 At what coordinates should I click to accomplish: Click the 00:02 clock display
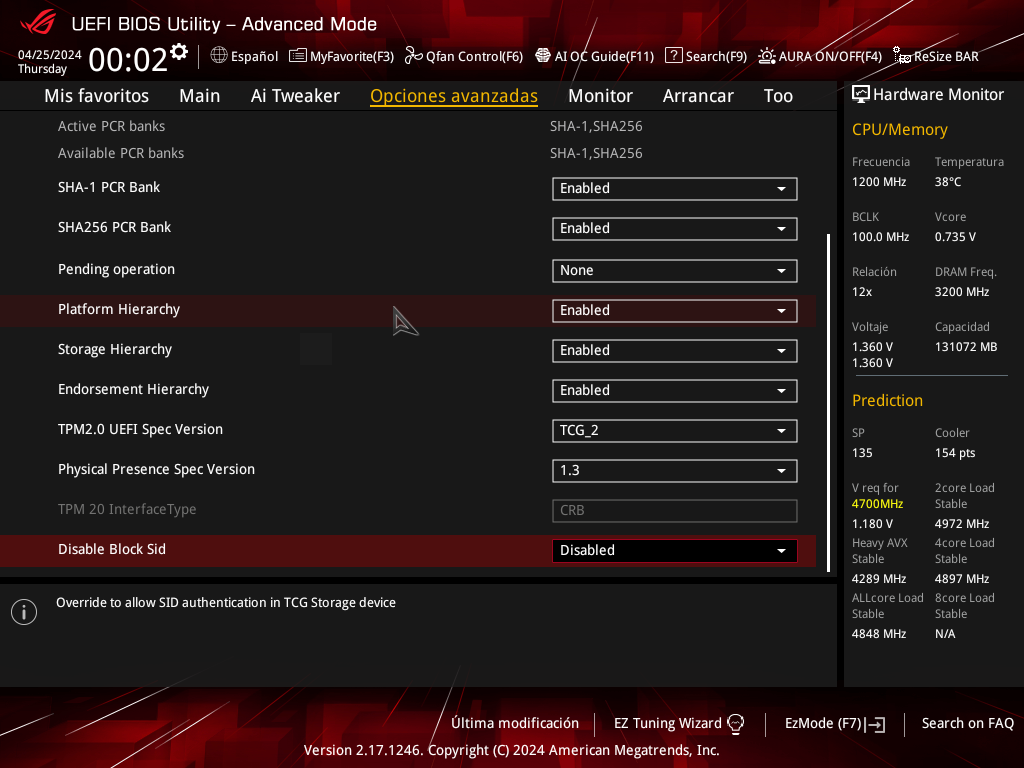[x=128, y=59]
